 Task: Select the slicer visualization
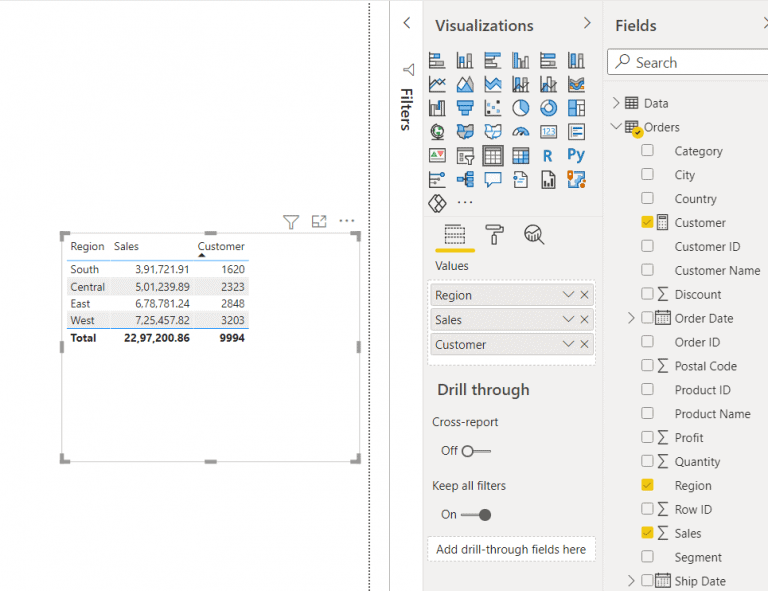pyautogui.click(x=465, y=156)
